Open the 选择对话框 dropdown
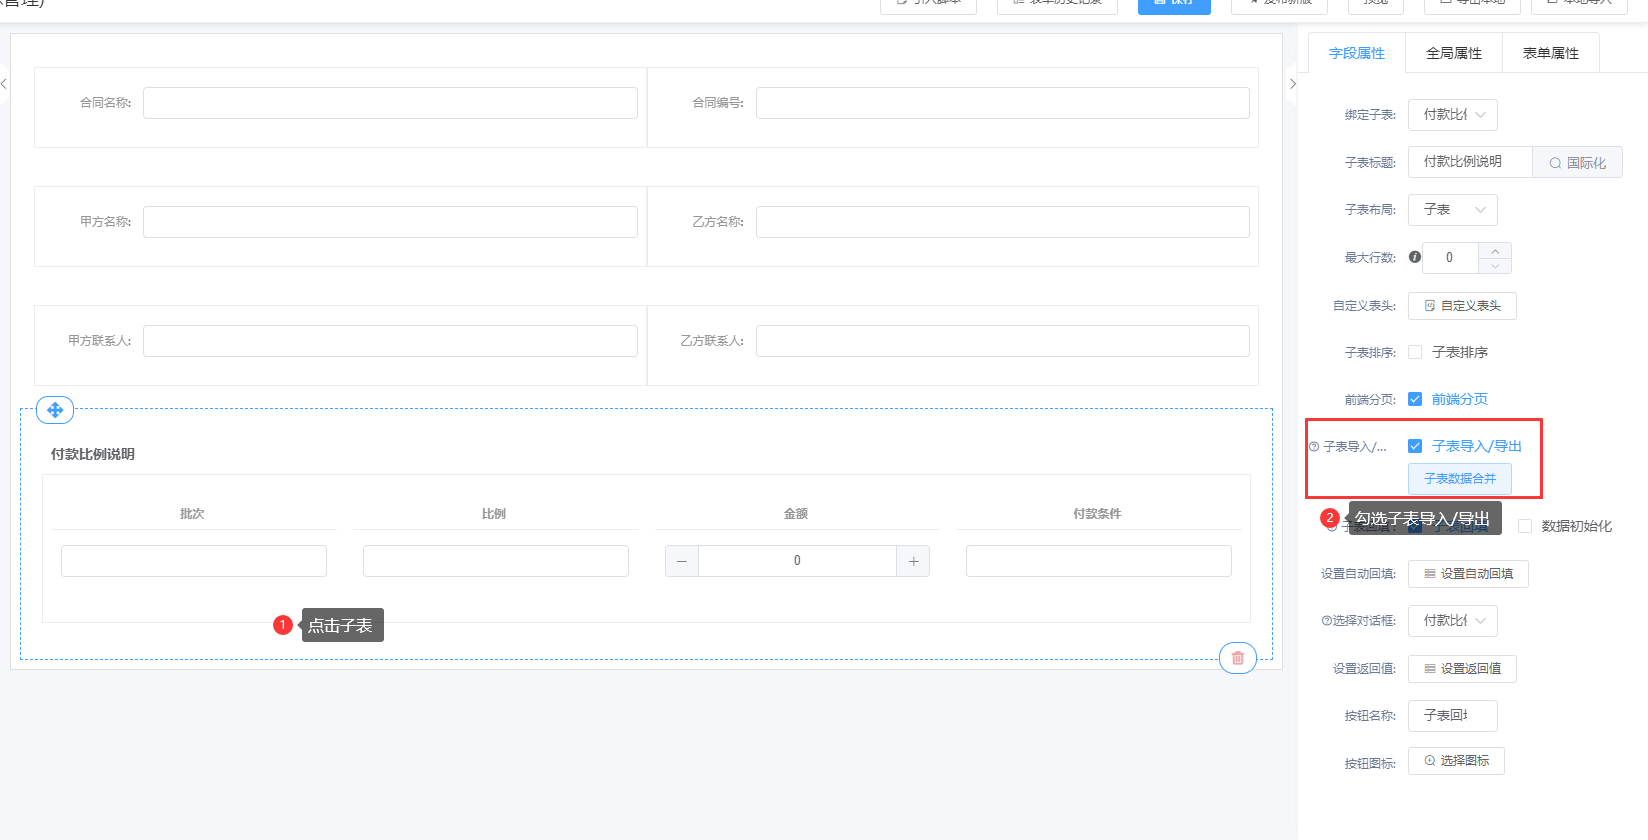This screenshot has height=840, width=1648. point(1452,621)
